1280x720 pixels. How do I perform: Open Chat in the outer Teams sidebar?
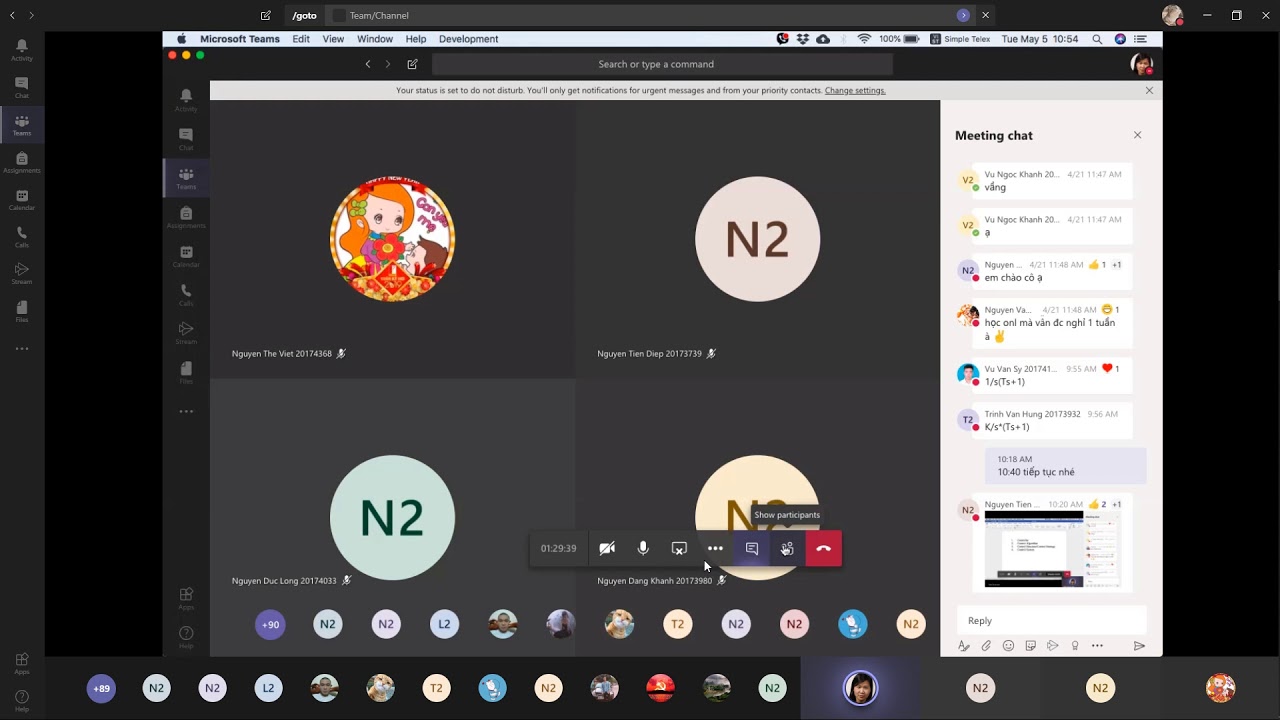click(22, 88)
